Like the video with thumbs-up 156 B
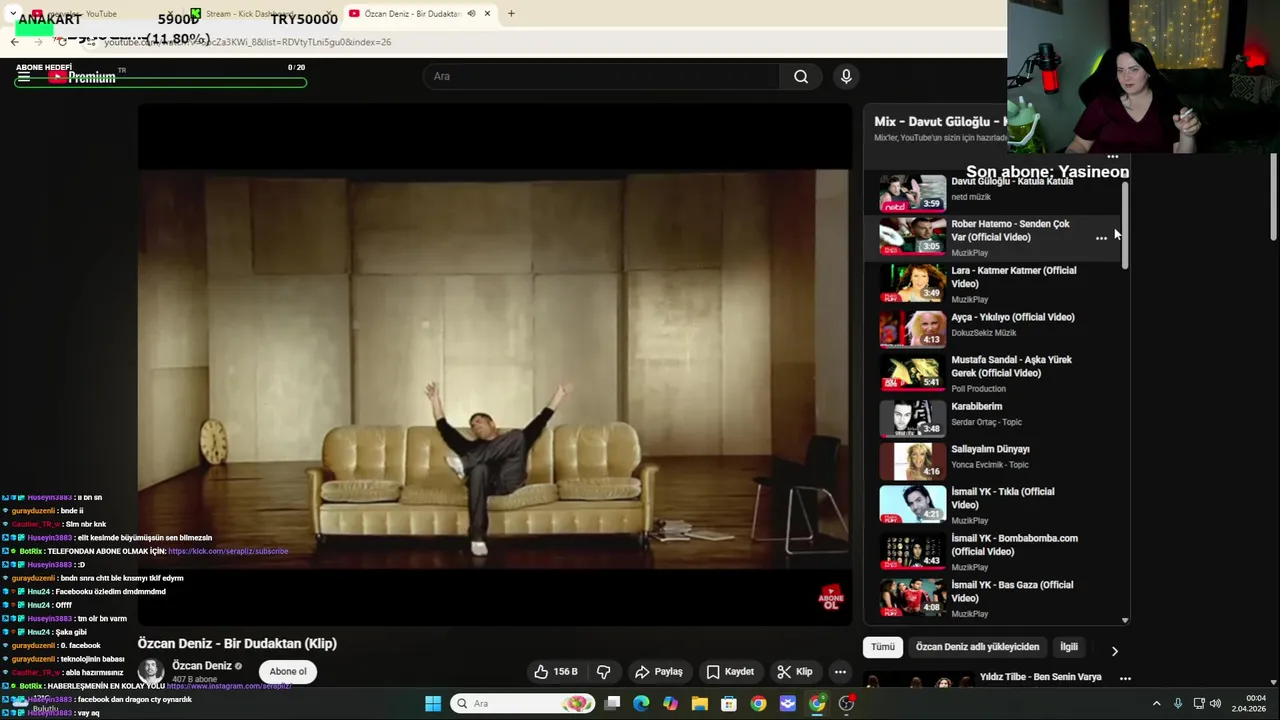The height and width of the screenshot is (720, 1280). (556, 672)
